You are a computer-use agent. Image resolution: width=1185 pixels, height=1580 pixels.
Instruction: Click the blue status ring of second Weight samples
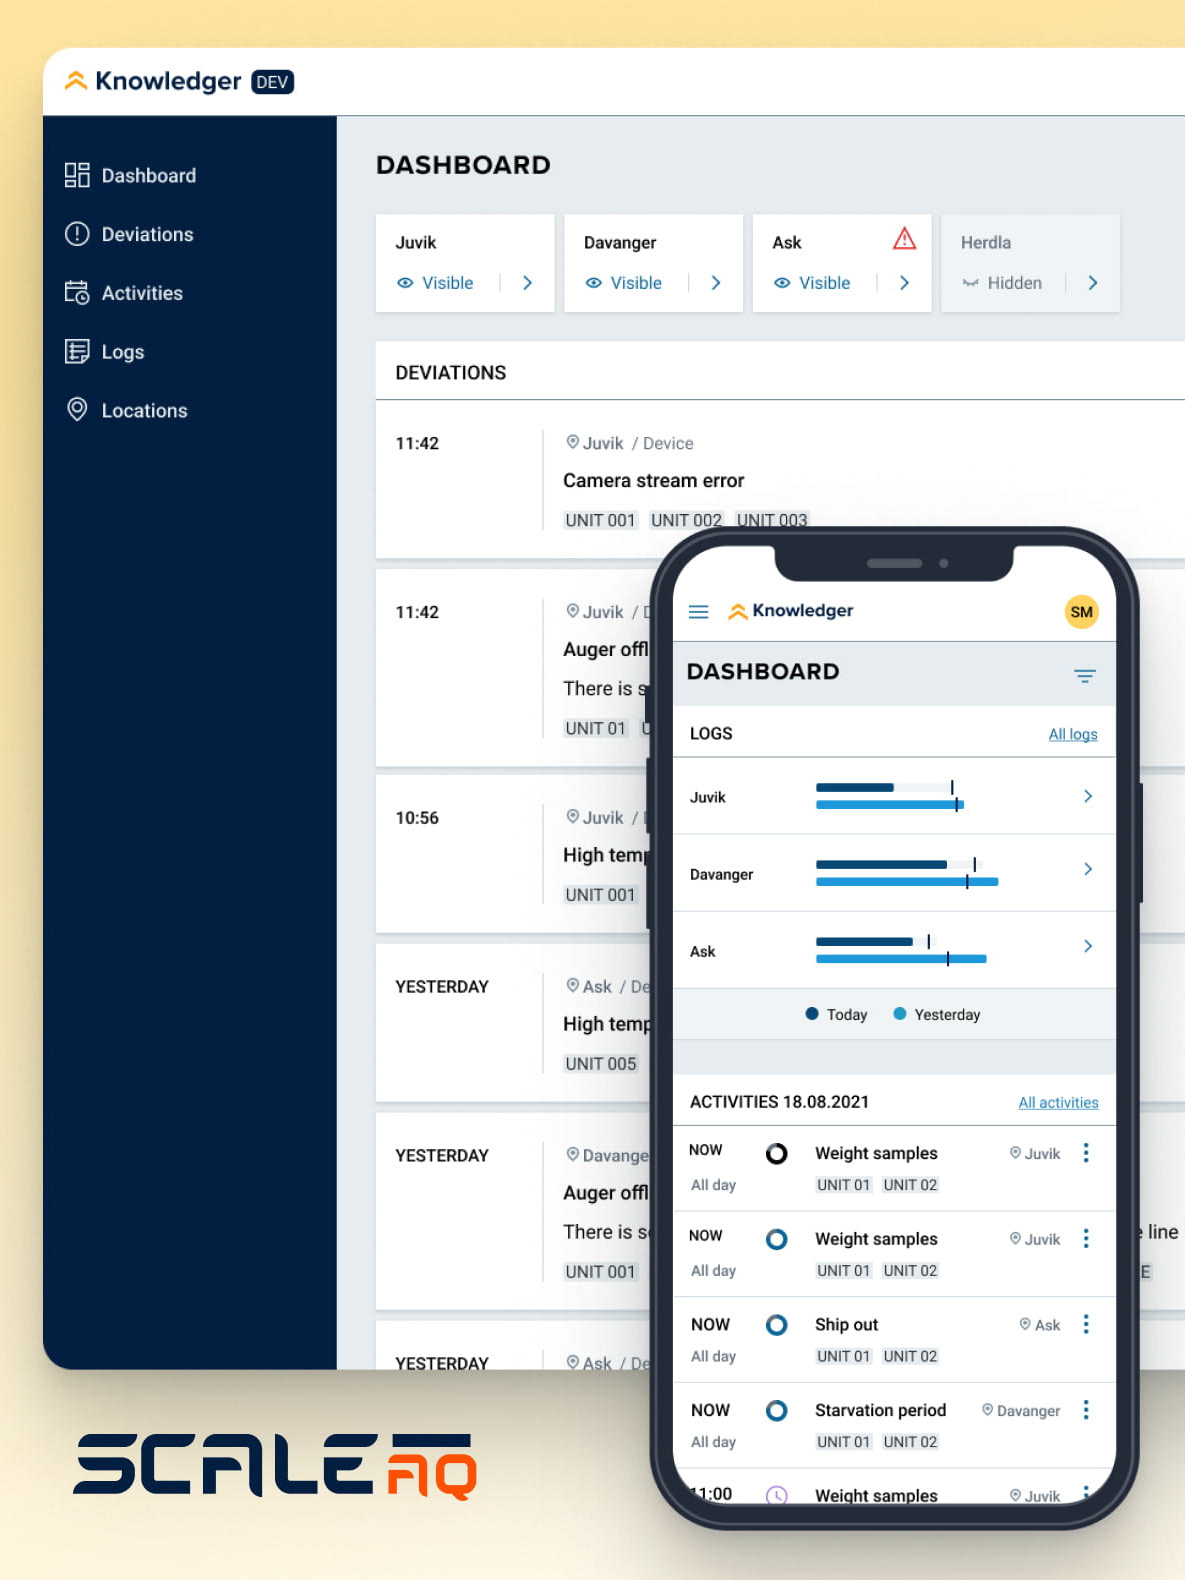coord(777,1240)
